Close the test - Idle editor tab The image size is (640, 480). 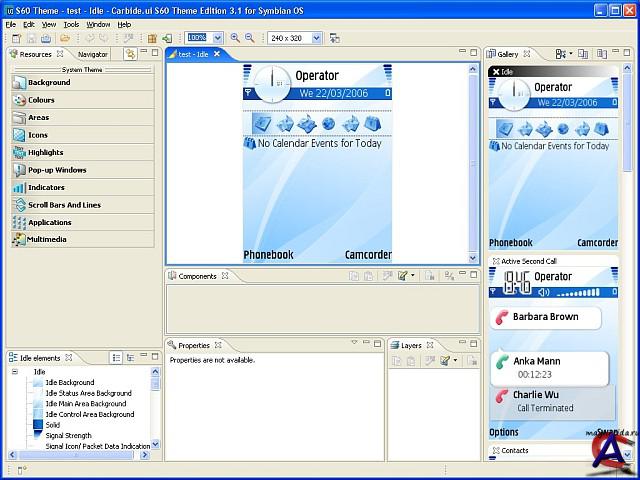(x=217, y=54)
